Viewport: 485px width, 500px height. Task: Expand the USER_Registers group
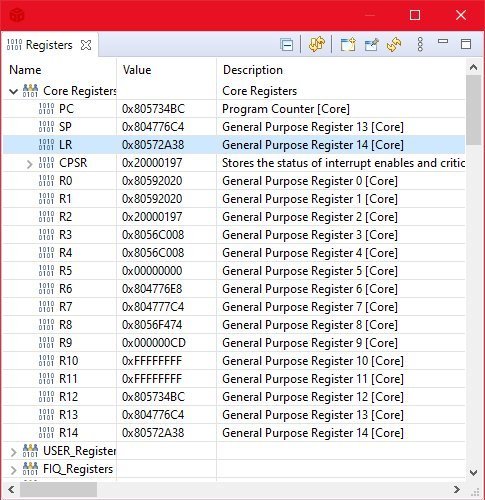click(13, 452)
